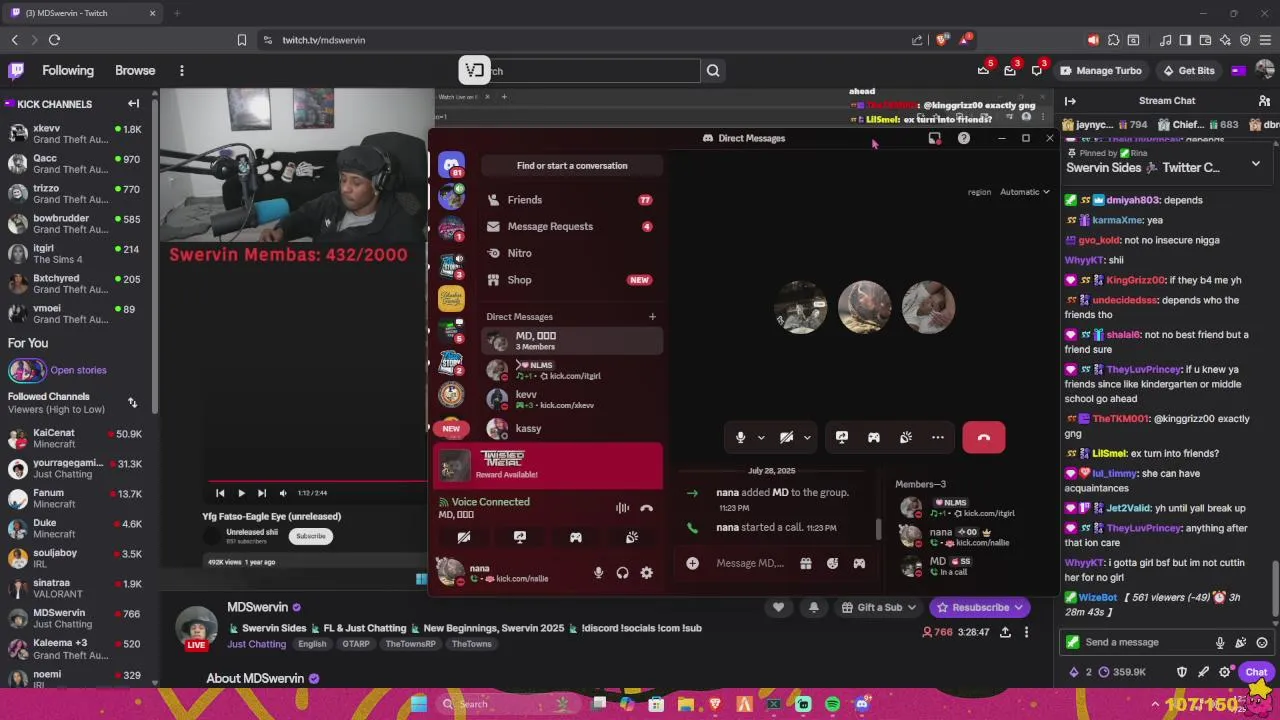The height and width of the screenshot is (720, 1280).
Task: Open region Automatic dropdown
Action: coord(1025,192)
